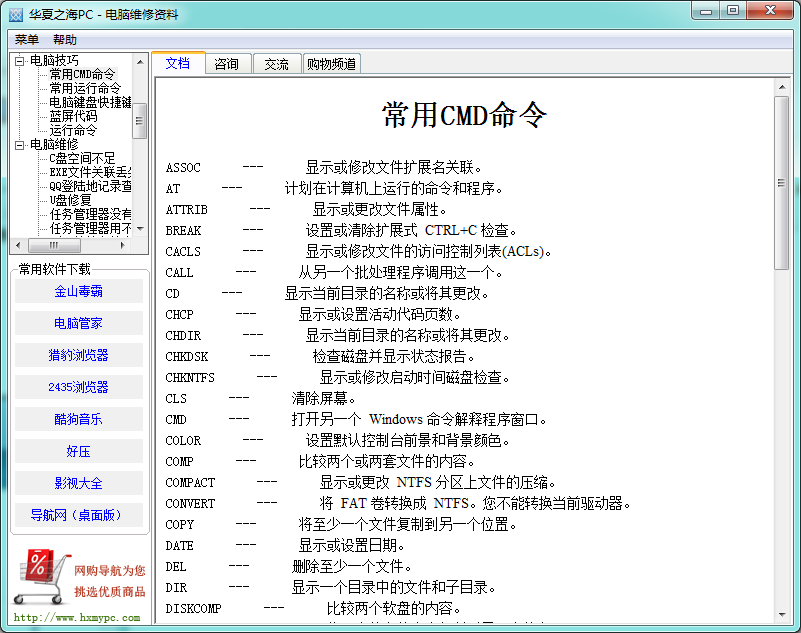Switch to the 咨询 tab
The image size is (801, 633).
[227, 64]
